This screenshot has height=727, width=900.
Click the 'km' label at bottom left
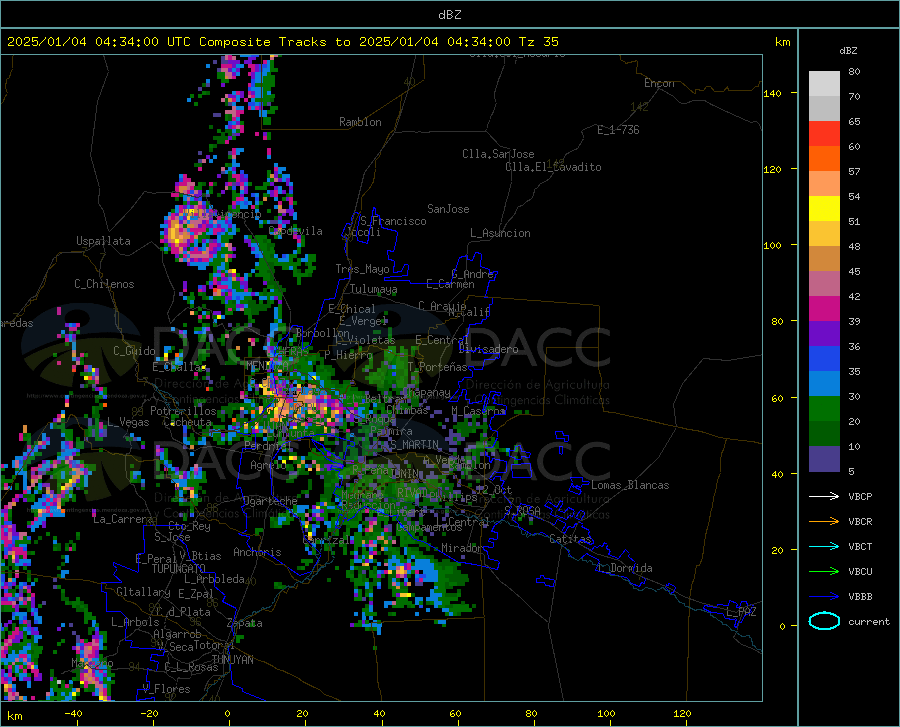(14, 716)
